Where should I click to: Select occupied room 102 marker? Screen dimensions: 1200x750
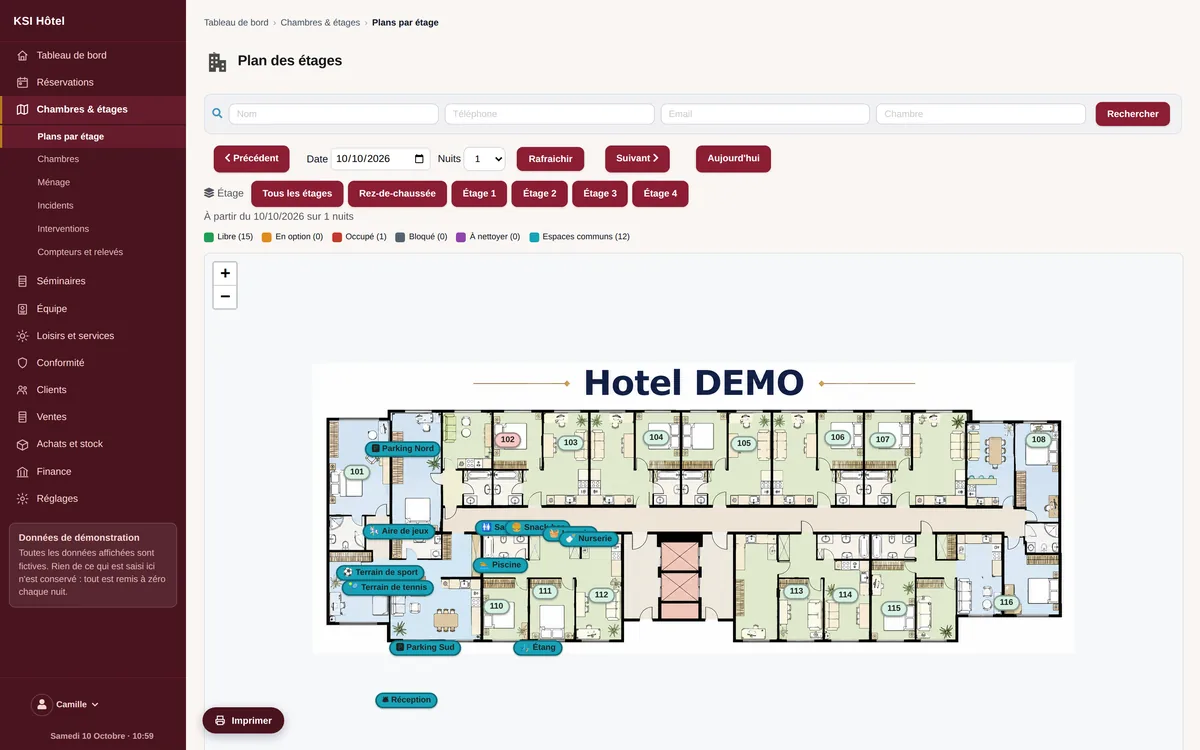tap(507, 440)
